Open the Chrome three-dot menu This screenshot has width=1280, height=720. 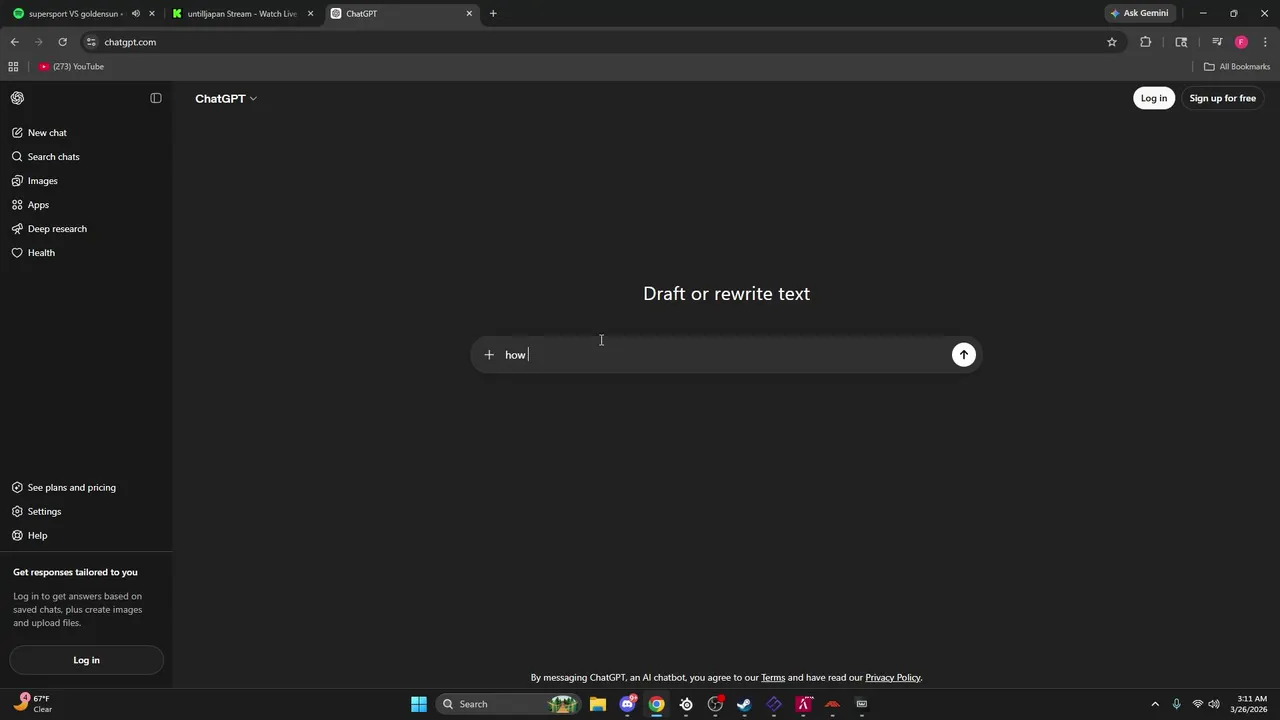click(1266, 42)
